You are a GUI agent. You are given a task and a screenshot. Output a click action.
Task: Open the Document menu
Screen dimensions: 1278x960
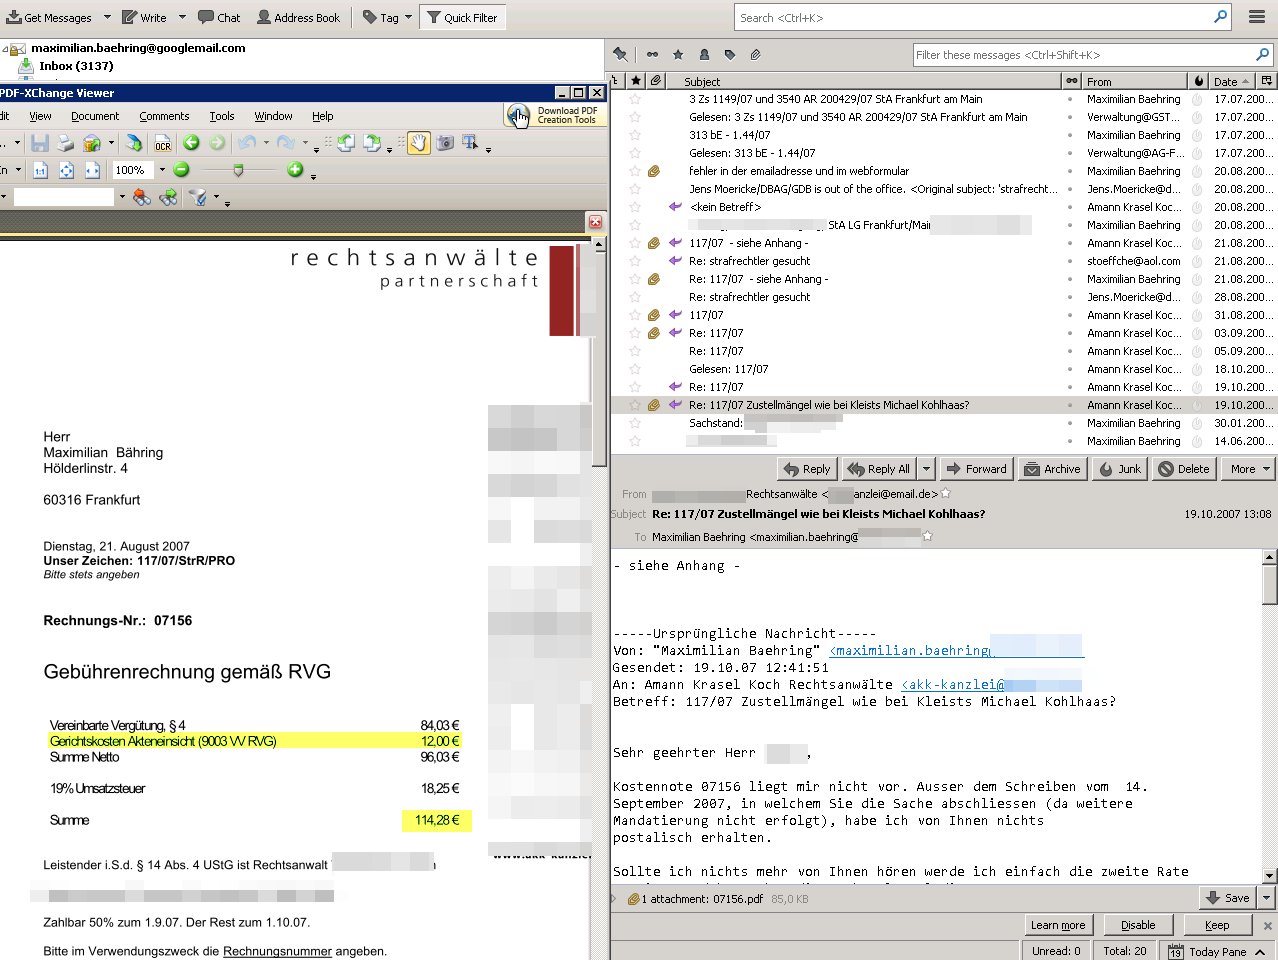[x=95, y=116]
